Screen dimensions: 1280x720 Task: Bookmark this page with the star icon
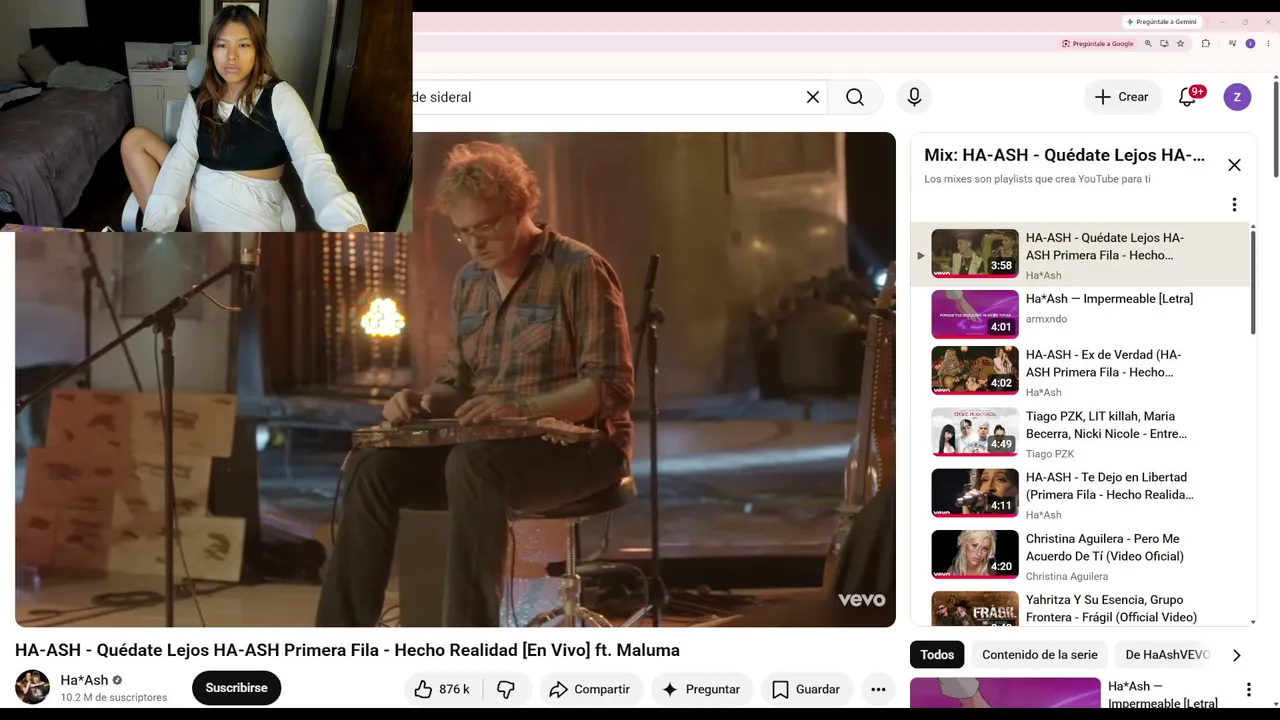point(1180,44)
